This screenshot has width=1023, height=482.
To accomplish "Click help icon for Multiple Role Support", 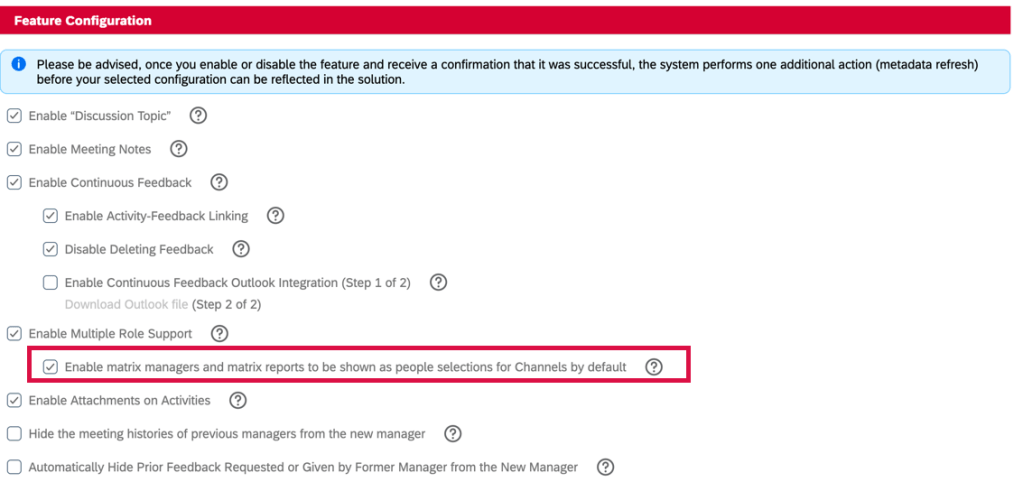I will (220, 334).
